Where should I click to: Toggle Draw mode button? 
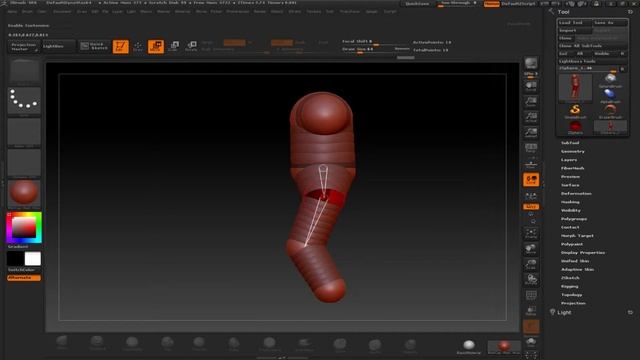(138, 47)
